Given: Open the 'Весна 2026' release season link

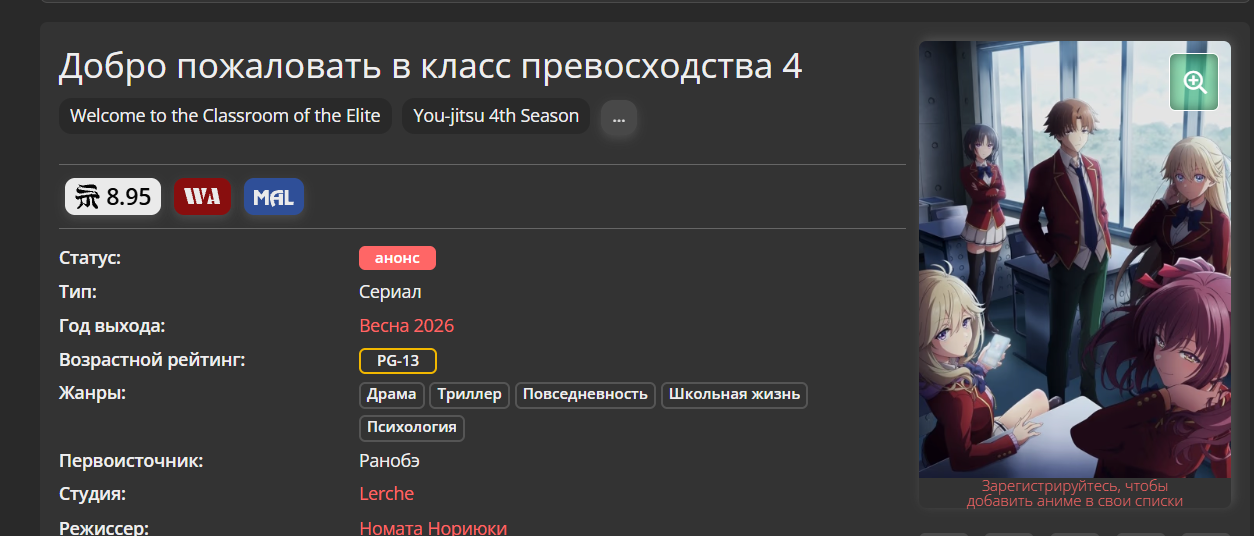Looking at the screenshot, I should point(406,326).
